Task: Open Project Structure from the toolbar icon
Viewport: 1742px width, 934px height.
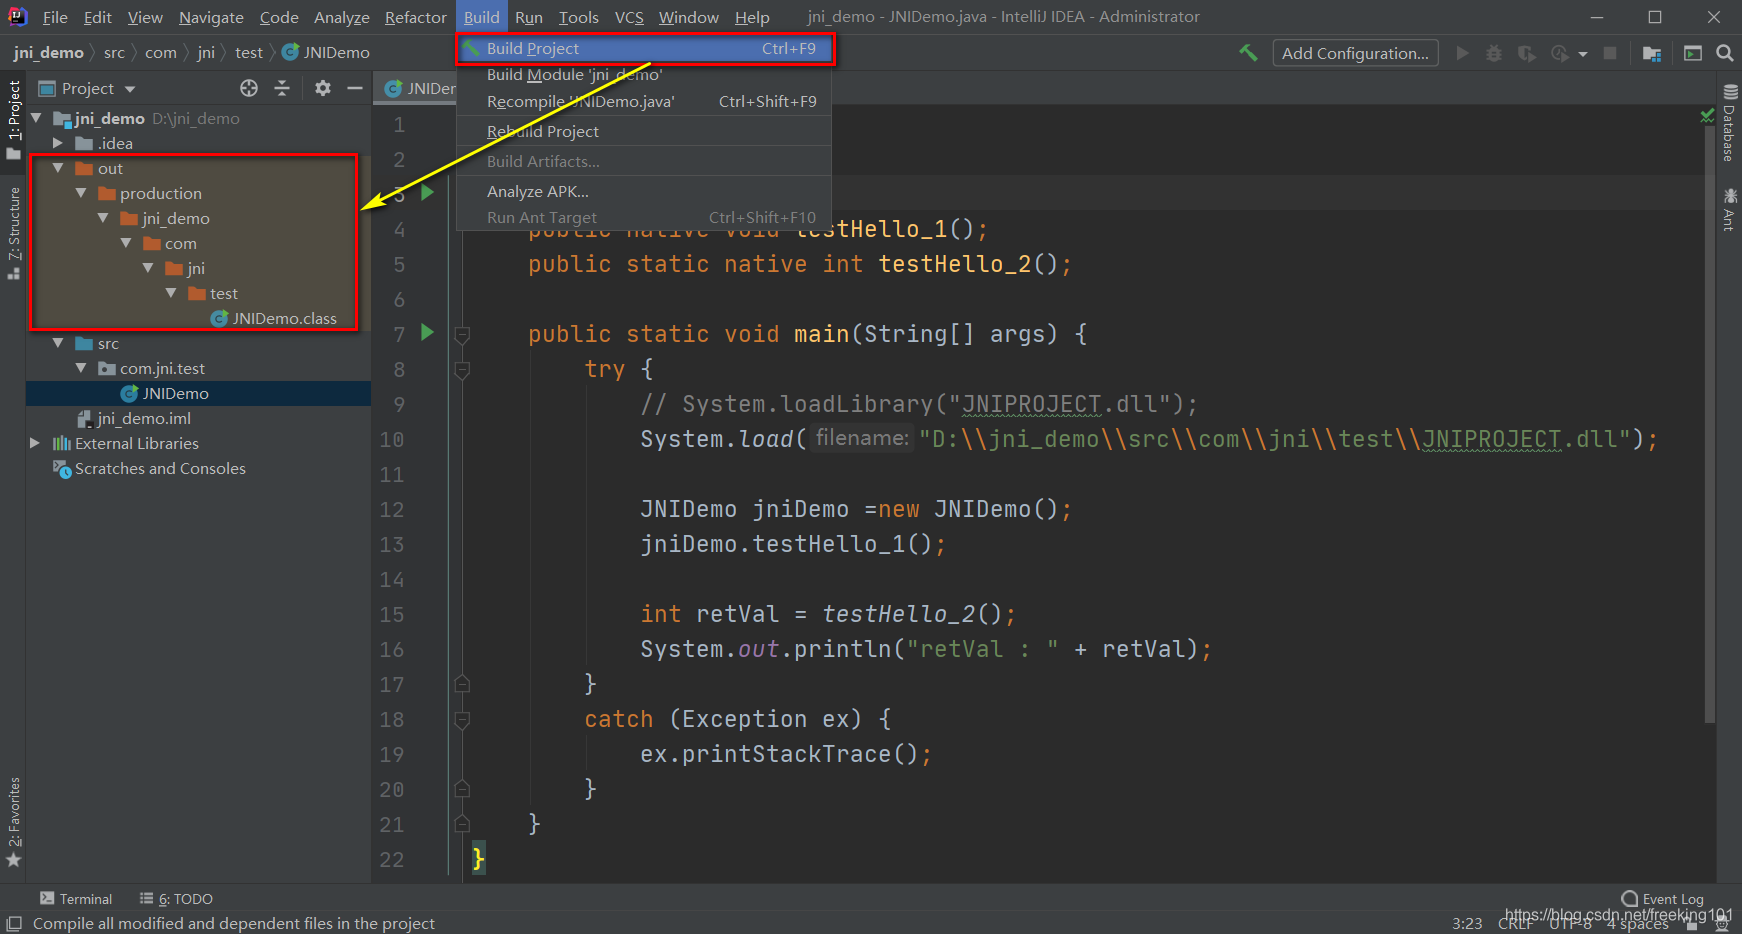Action: (x=1652, y=53)
